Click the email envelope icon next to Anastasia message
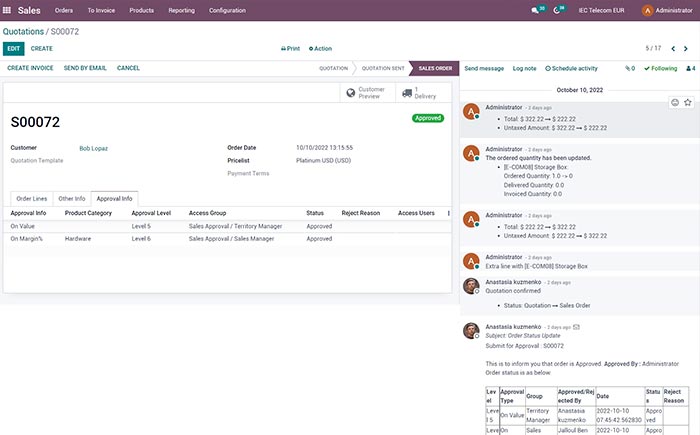The width and height of the screenshot is (700, 435). point(576,327)
